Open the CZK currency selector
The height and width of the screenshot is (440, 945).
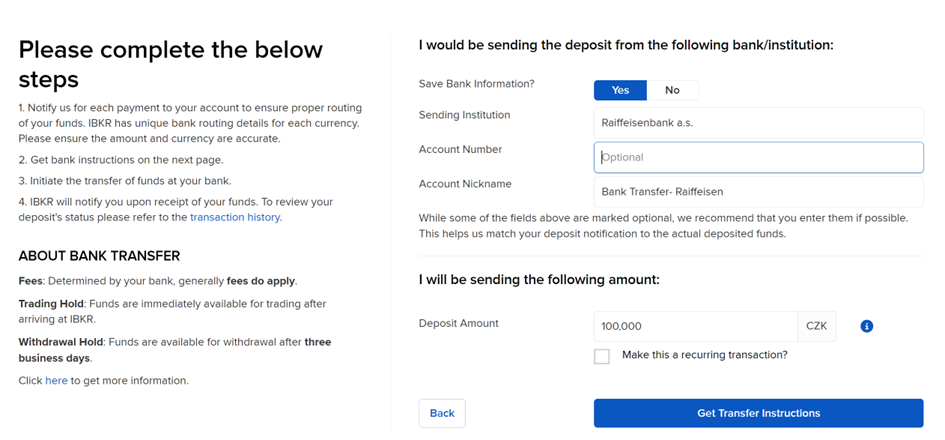[x=816, y=326]
